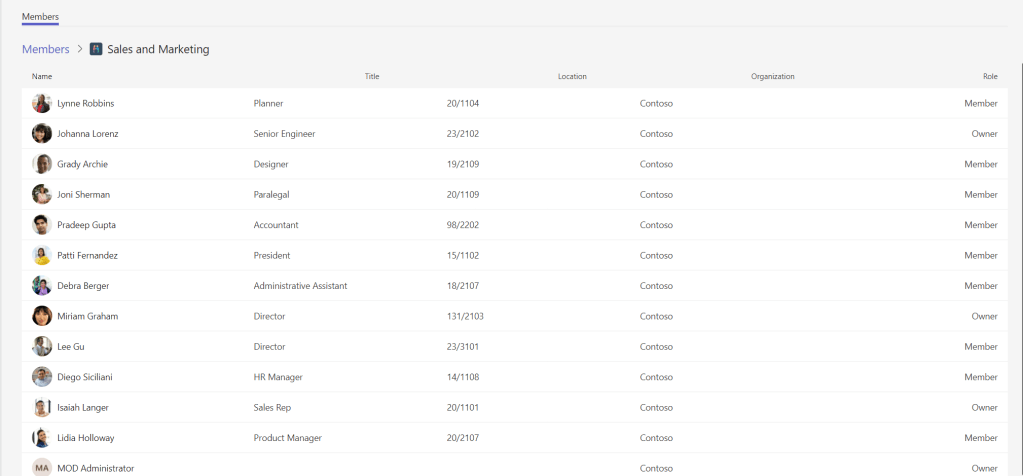Image resolution: width=1023 pixels, height=476 pixels.
Task: Select Joni Sherman's avatar image
Action: point(42,195)
